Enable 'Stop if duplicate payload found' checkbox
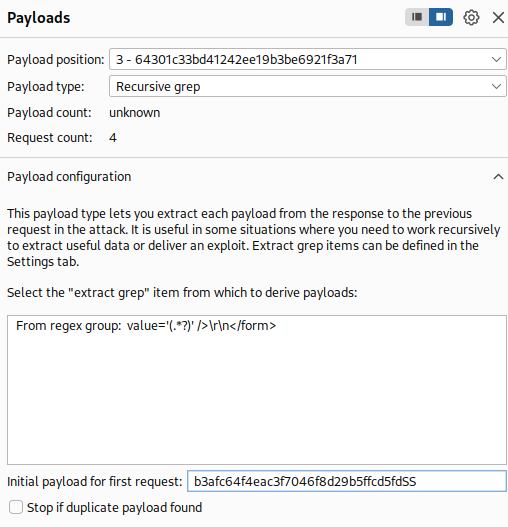This screenshot has width=508, height=528. coord(16,507)
